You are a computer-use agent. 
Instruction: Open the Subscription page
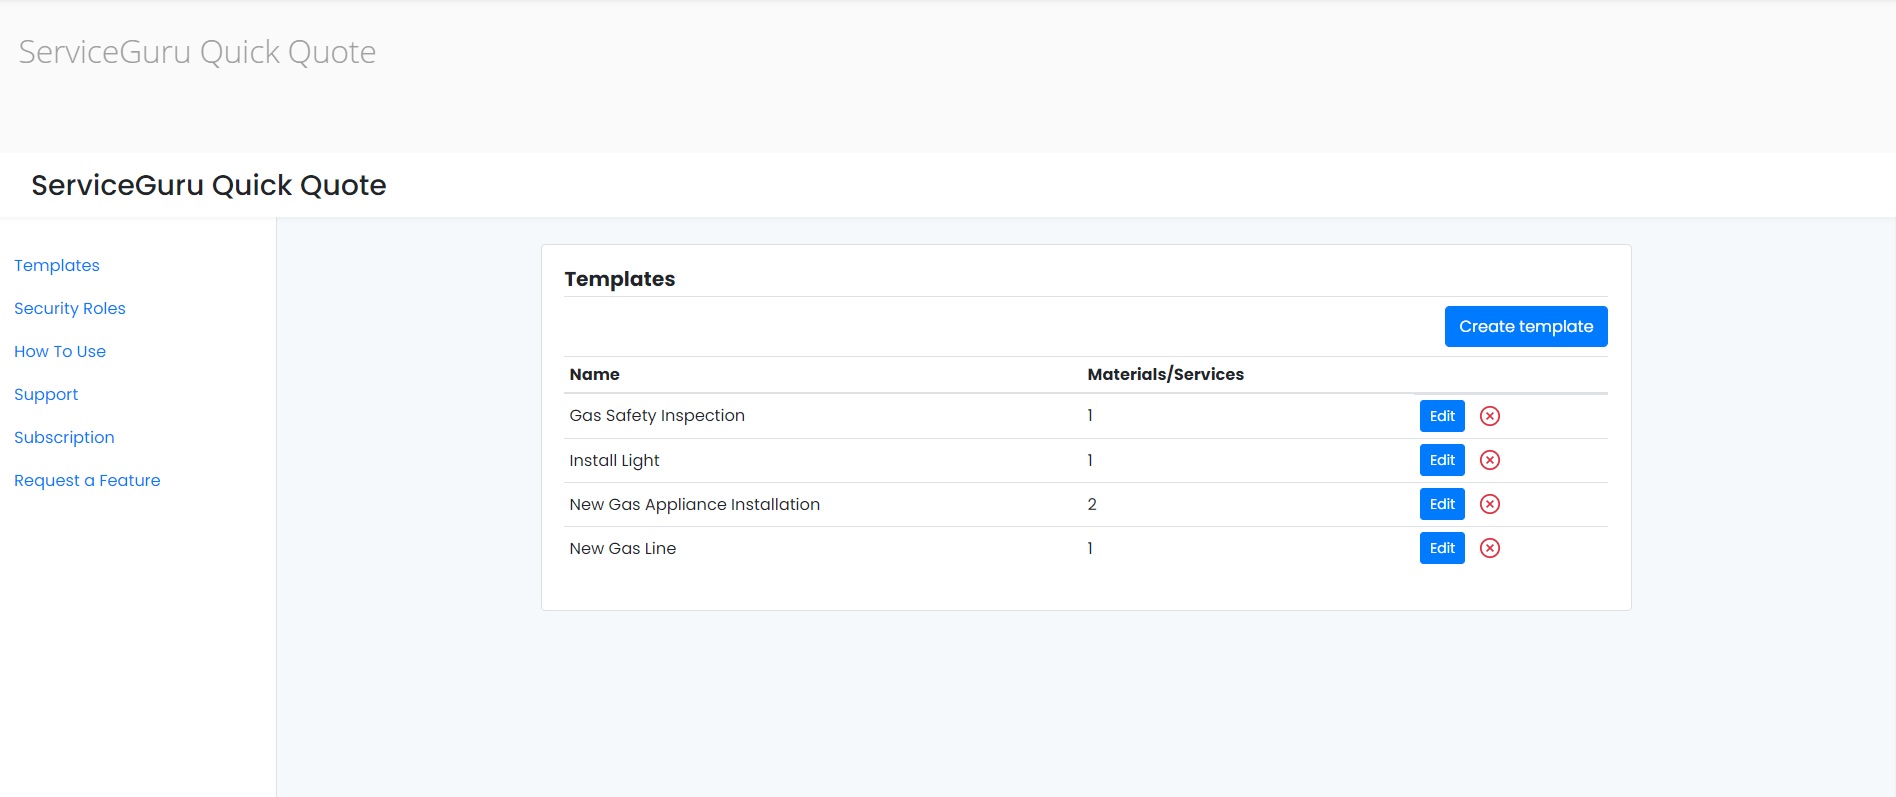coord(64,438)
